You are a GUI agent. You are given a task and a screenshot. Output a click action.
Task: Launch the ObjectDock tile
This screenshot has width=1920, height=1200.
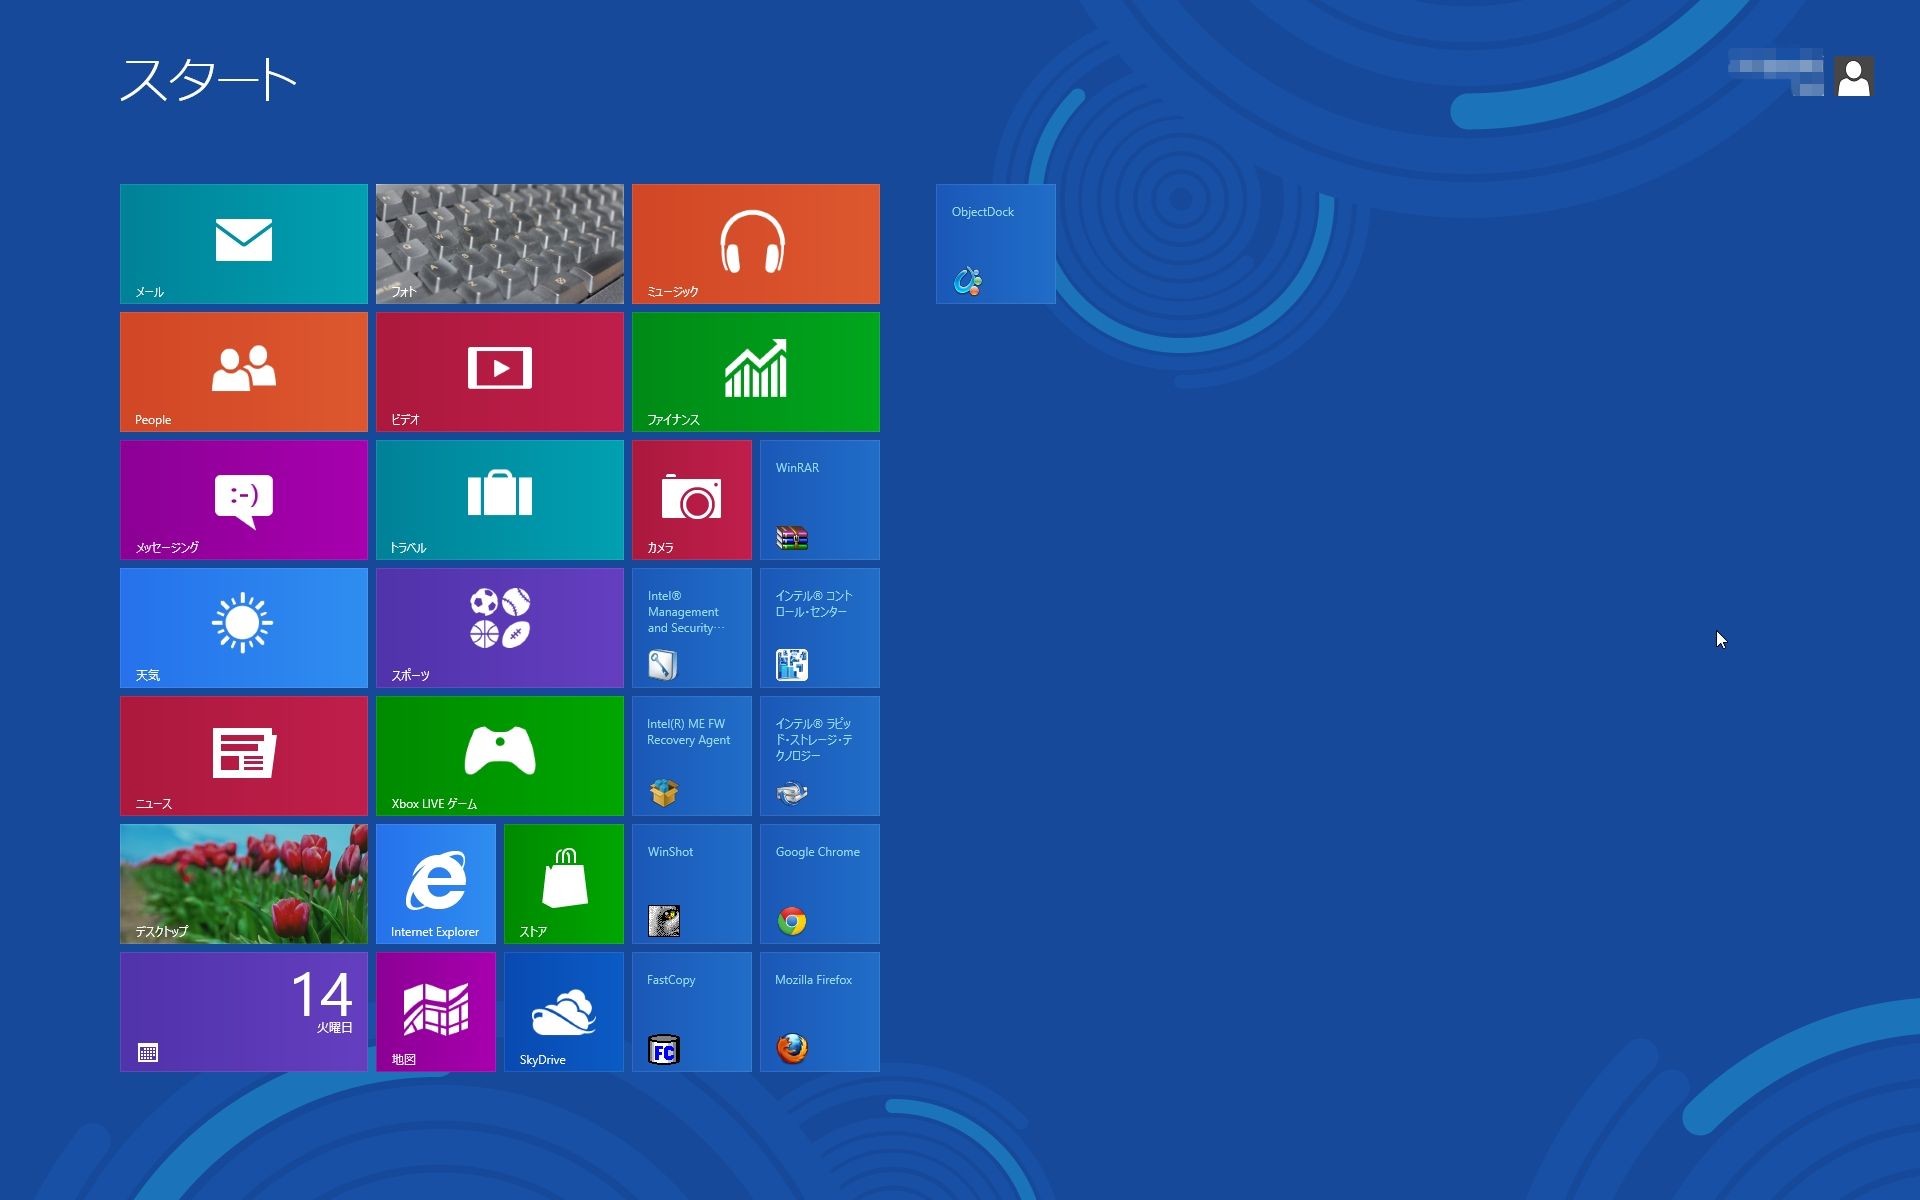pyautogui.click(x=995, y=243)
